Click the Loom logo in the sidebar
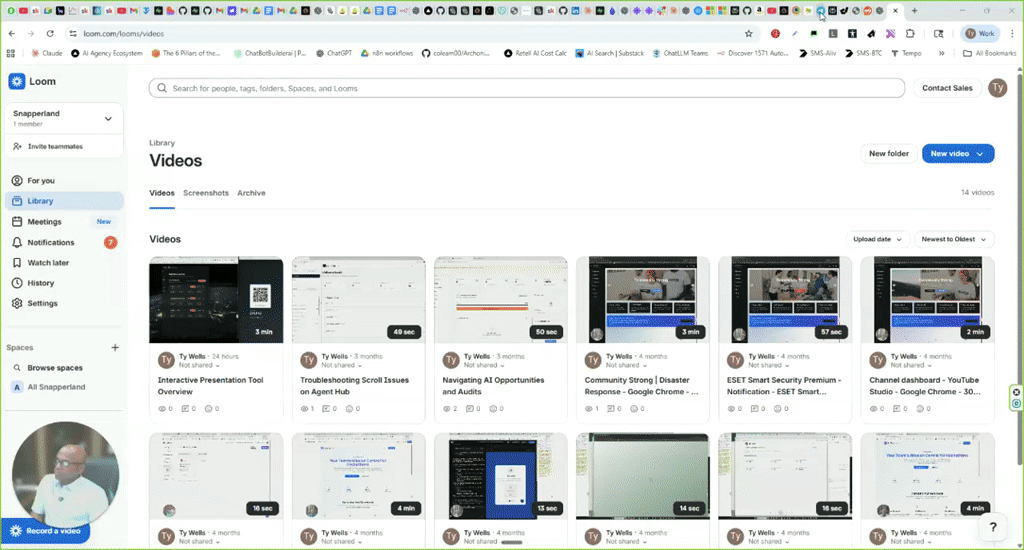 (x=32, y=82)
